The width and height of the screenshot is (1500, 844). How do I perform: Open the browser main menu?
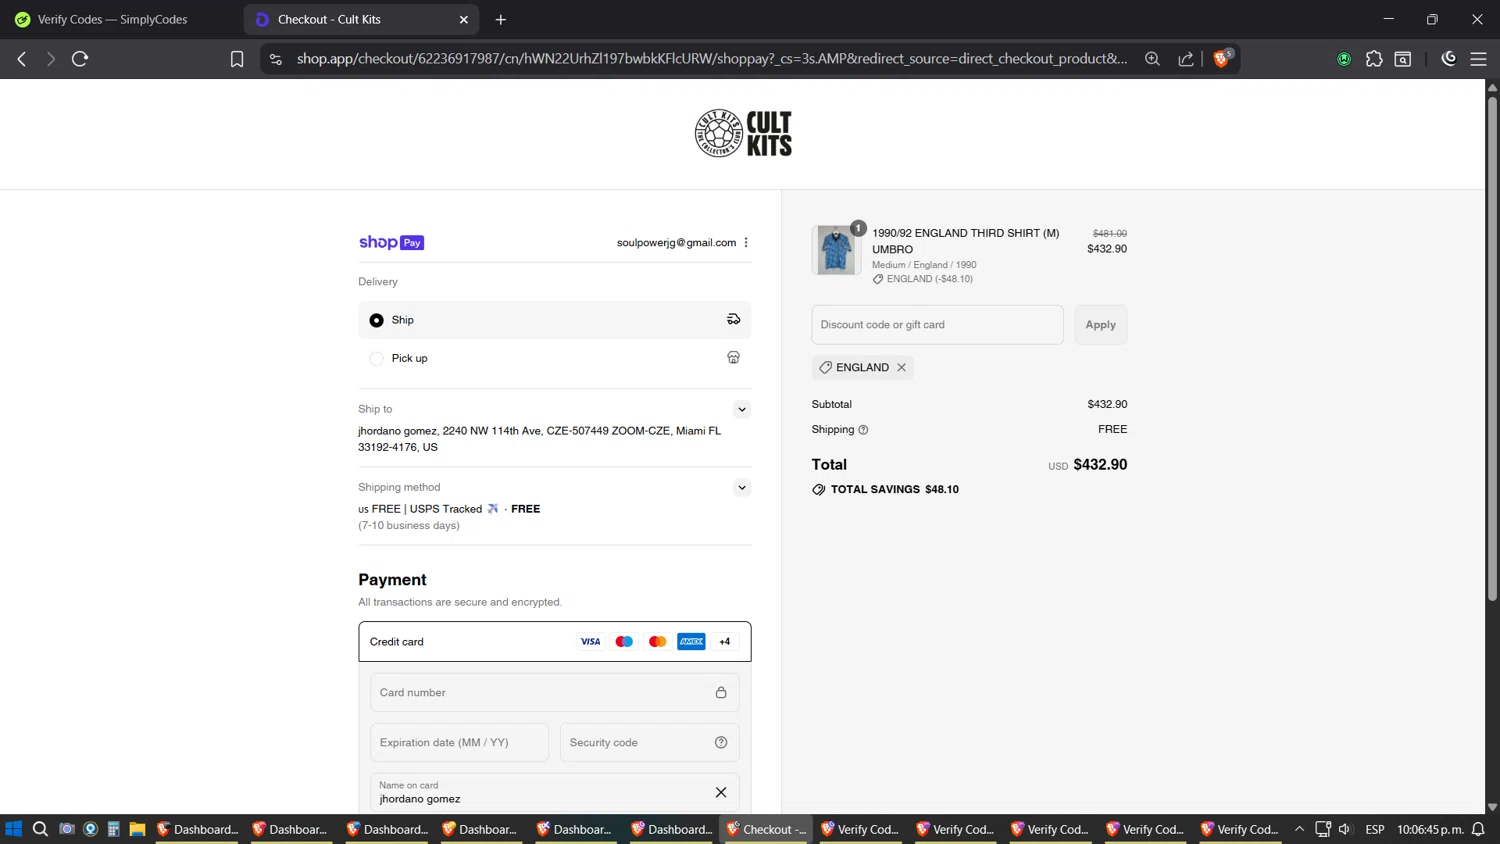[x=1478, y=59]
